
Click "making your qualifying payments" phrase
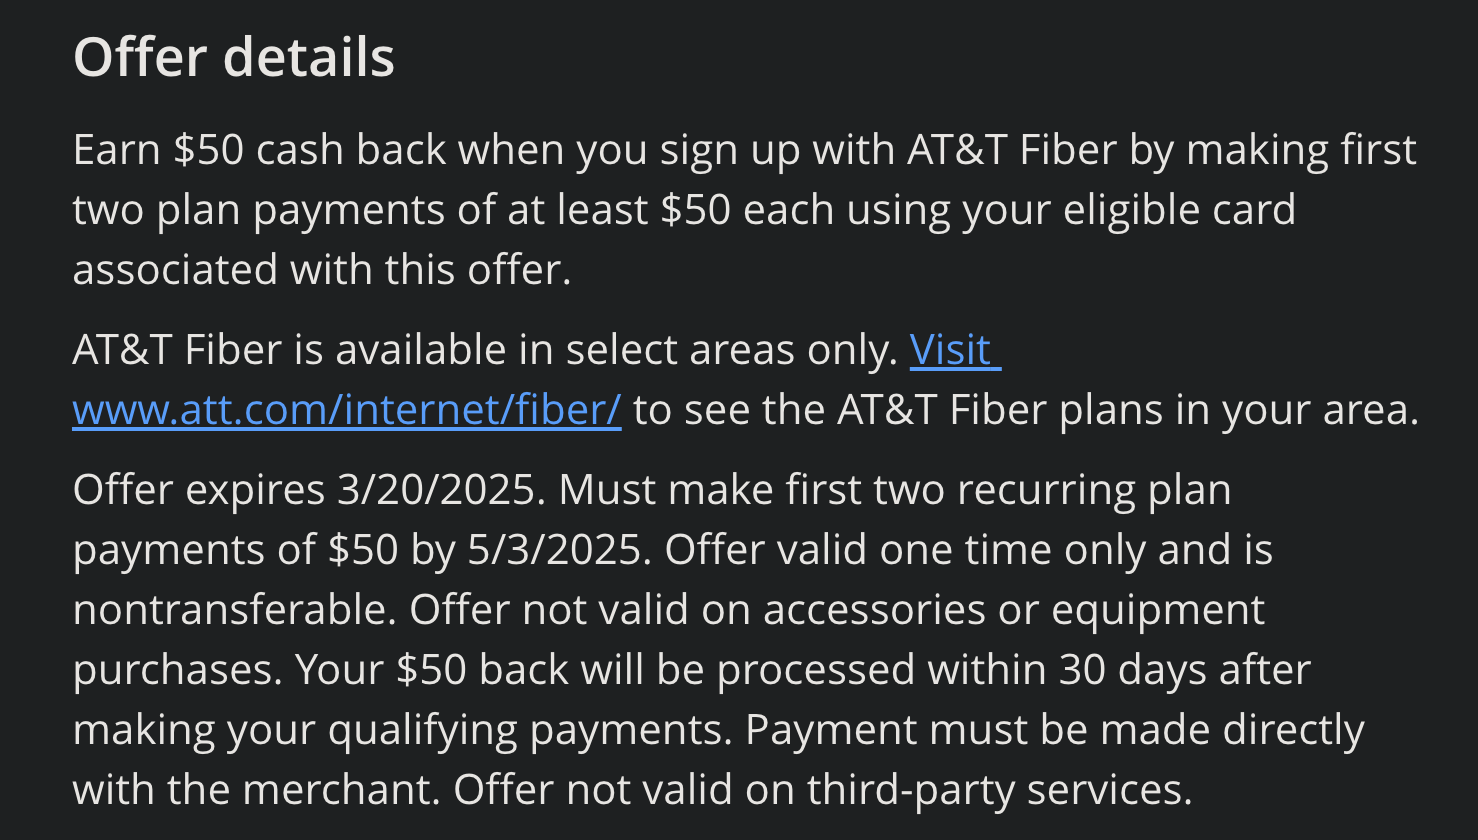(x=400, y=730)
